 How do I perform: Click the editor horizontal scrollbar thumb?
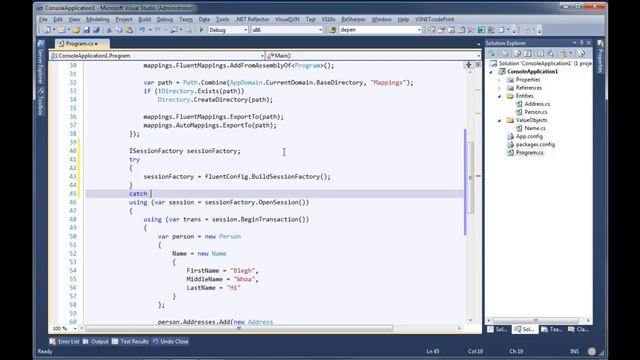(x=239, y=328)
